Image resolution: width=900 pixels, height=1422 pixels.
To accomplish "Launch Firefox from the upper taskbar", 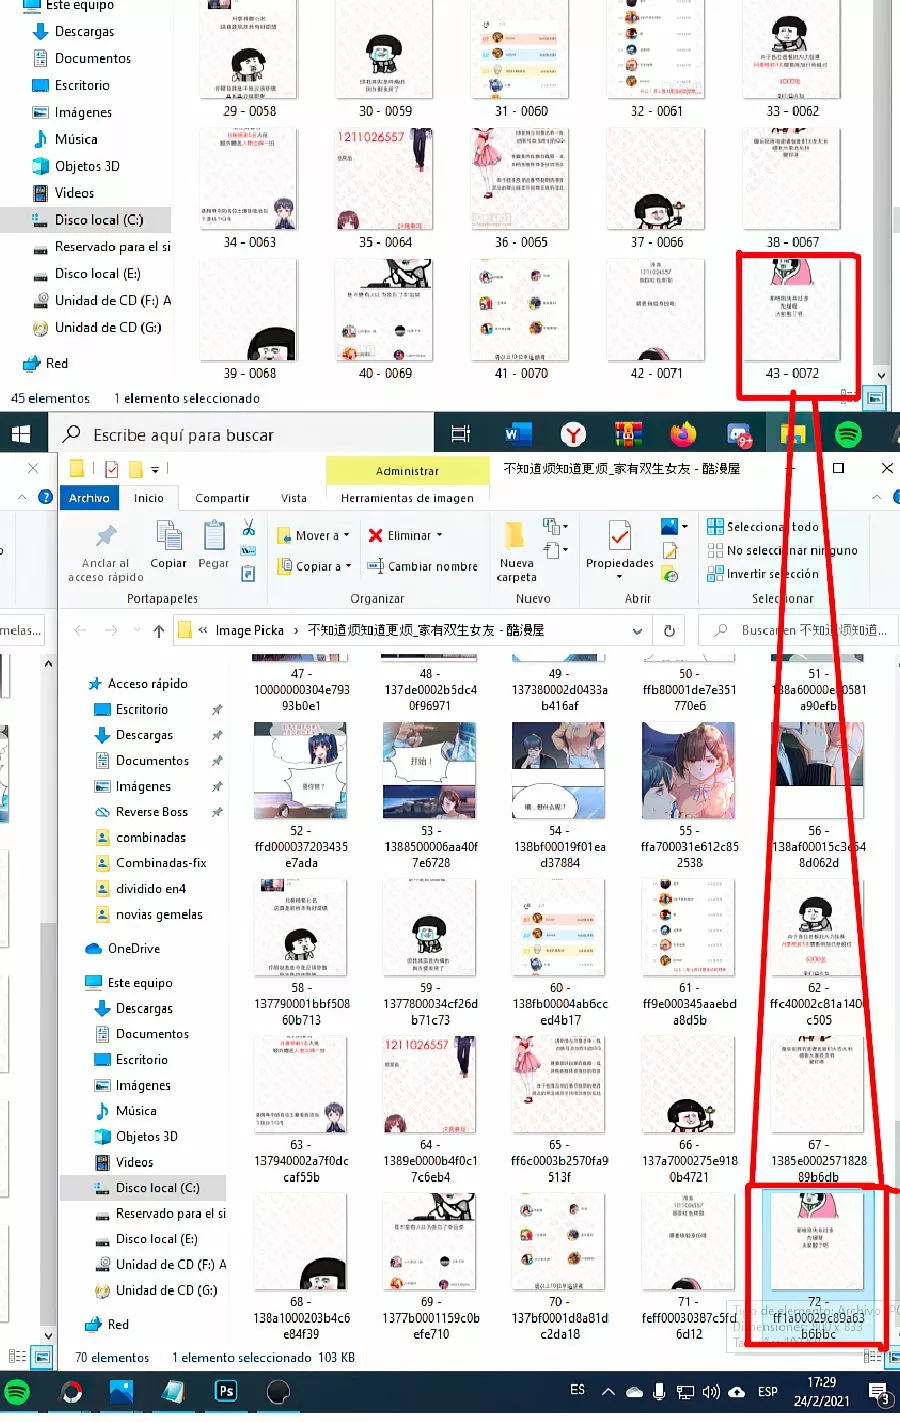I will click(683, 434).
